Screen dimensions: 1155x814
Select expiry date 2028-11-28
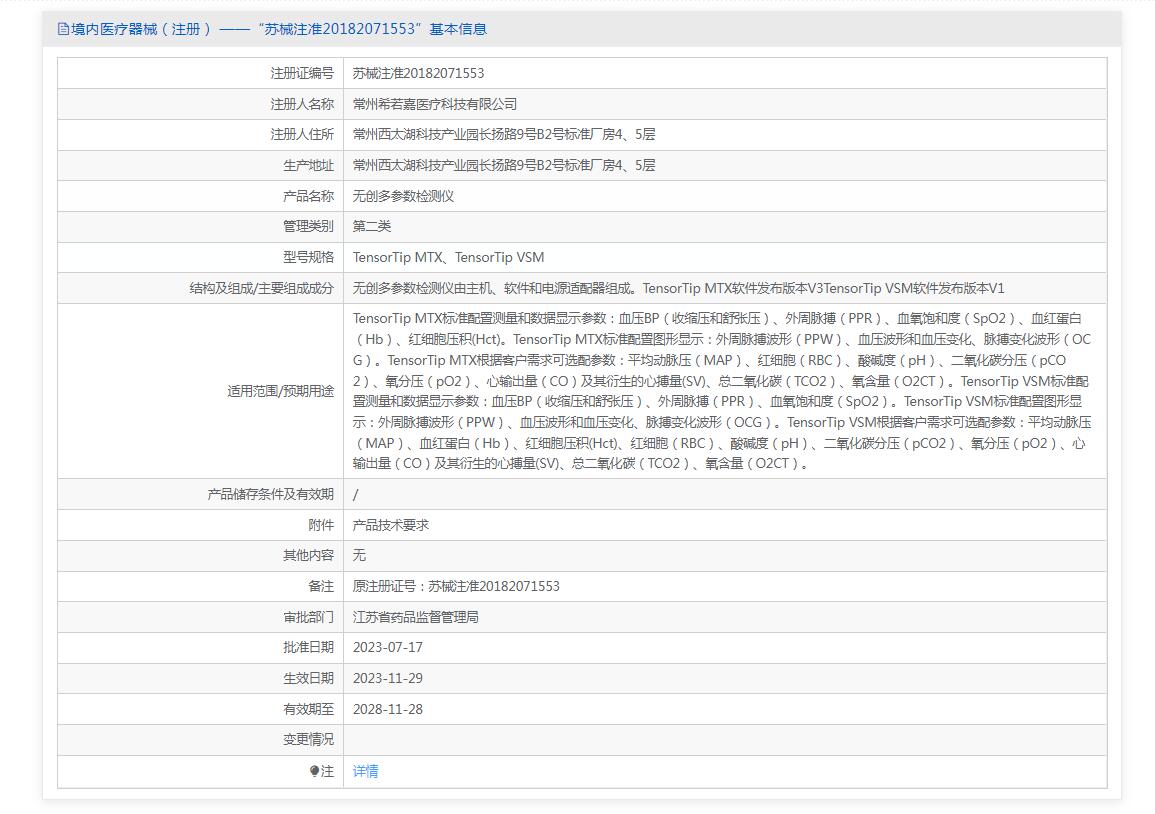388,709
